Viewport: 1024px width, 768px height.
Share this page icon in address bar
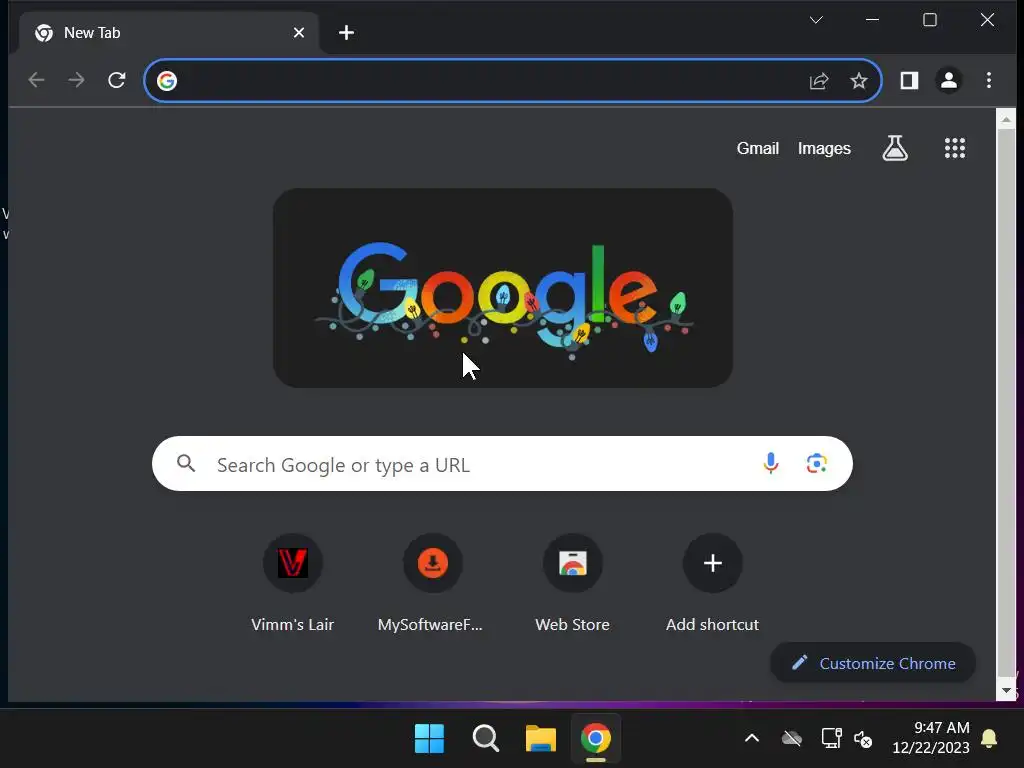(x=819, y=80)
